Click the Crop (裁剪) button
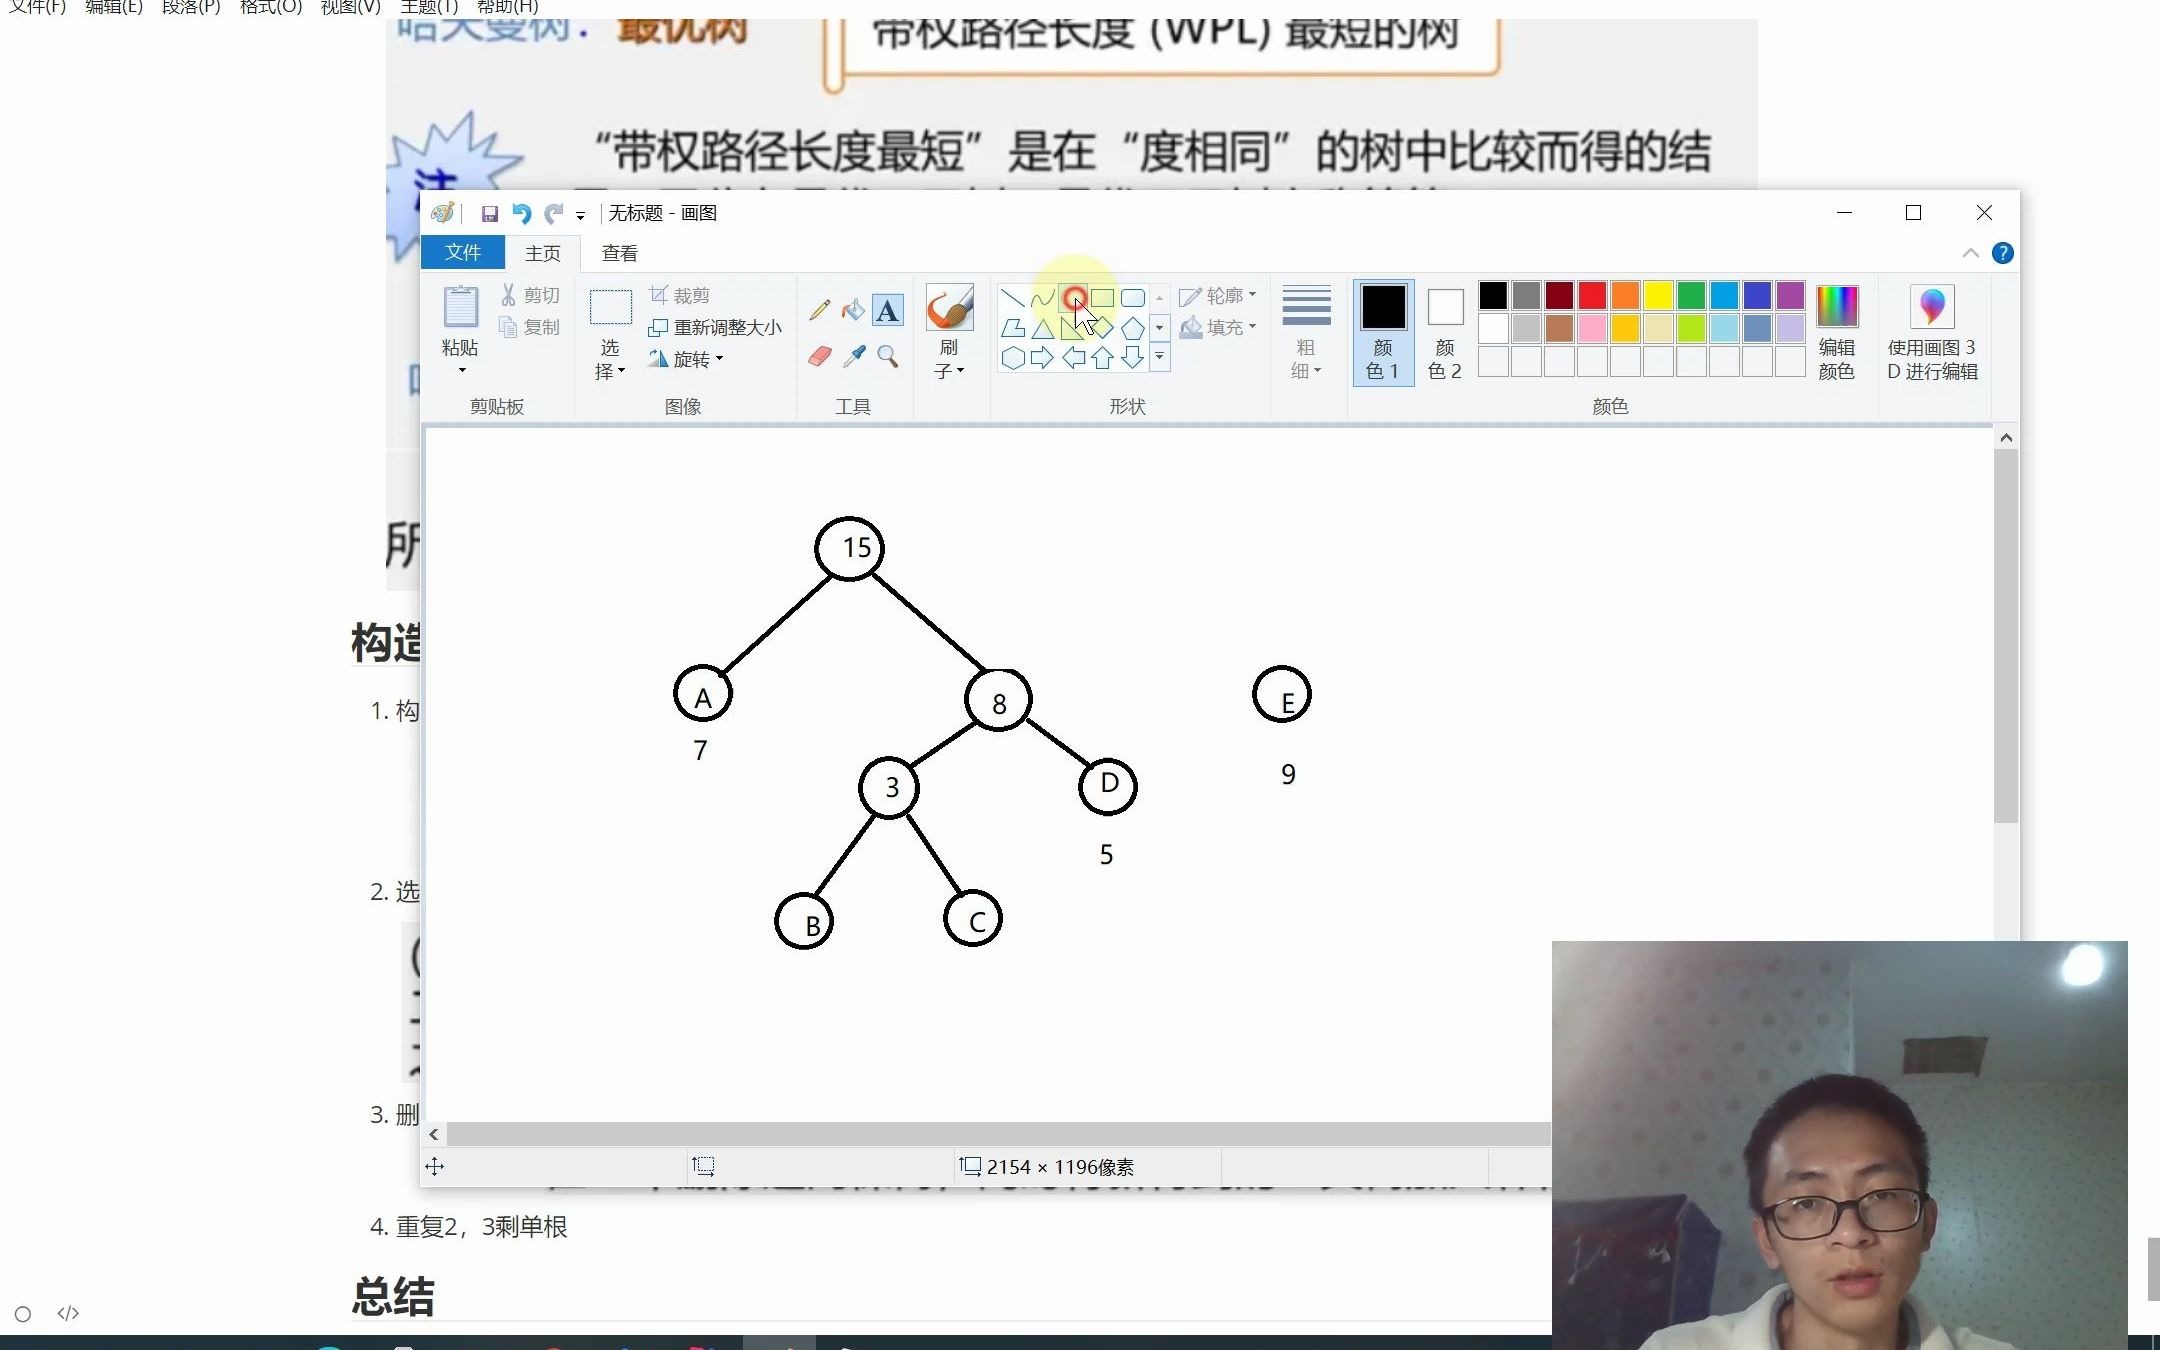 (680, 295)
